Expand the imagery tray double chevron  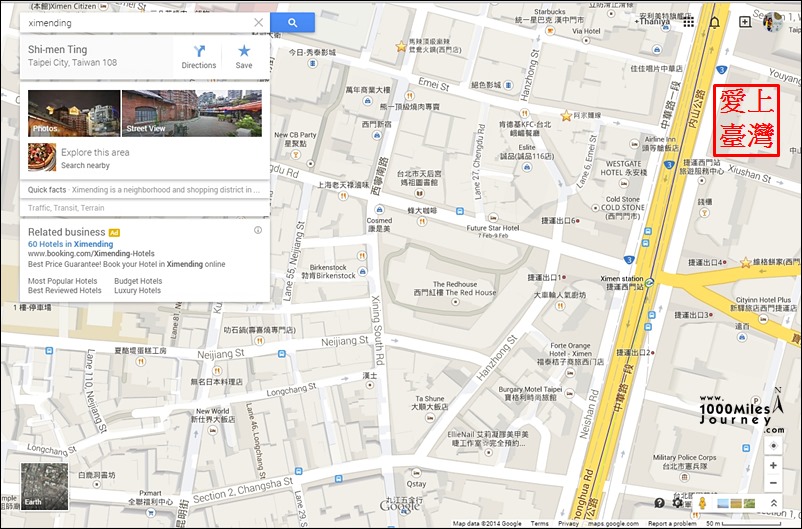pos(774,503)
